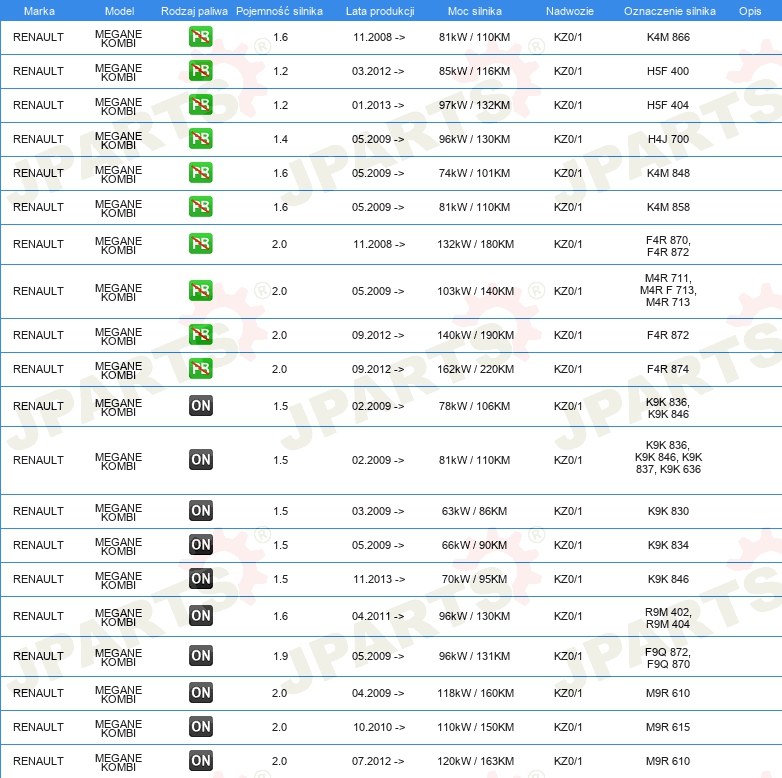
Task: Select the PB icon in the H4J 700 row
Action: coord(200,139)
